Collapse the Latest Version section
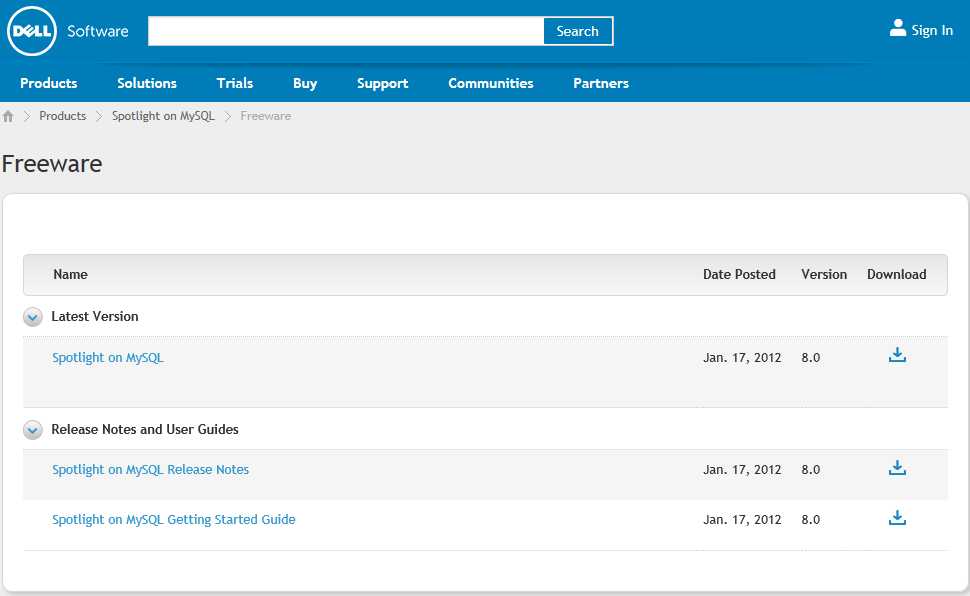970x596 pixels. [x=33, y=317]
